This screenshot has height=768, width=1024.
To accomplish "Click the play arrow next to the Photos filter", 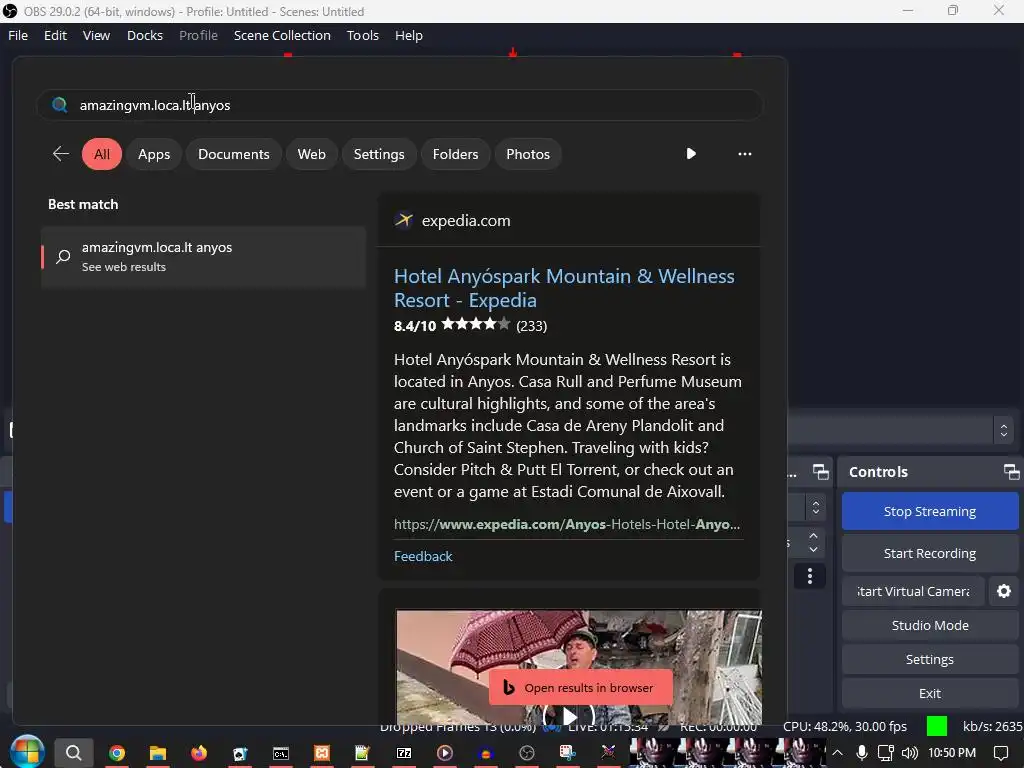I will pos(691,153).
